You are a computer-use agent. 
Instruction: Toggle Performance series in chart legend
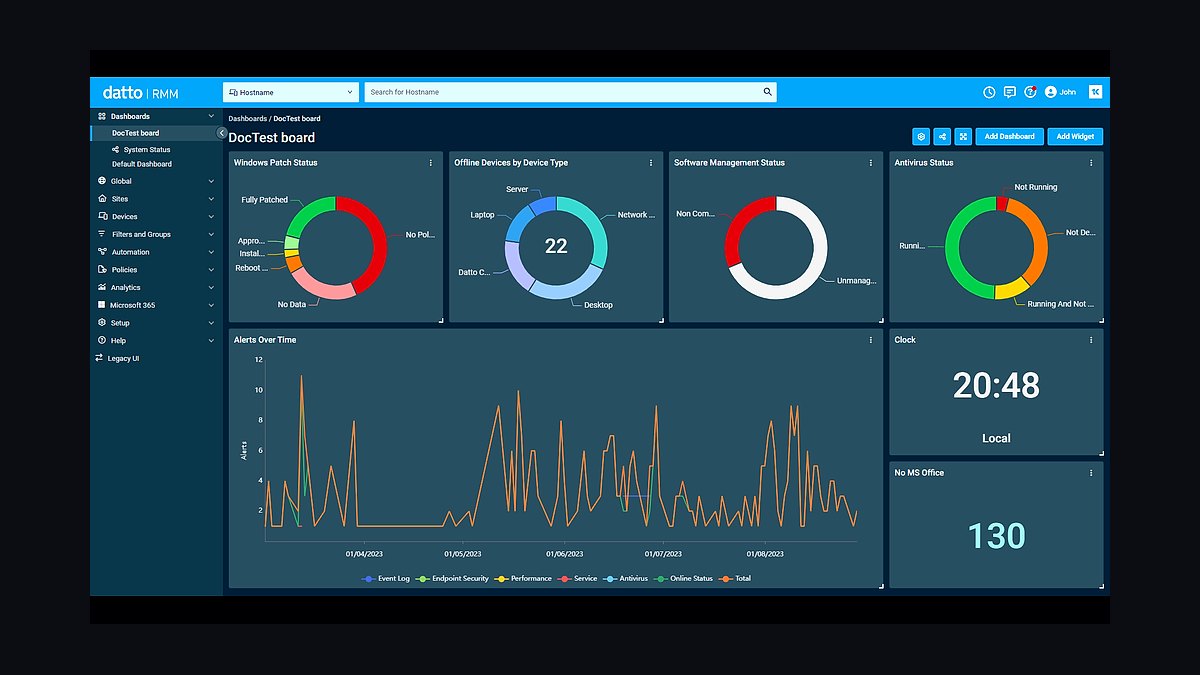(x=523, y=579)
